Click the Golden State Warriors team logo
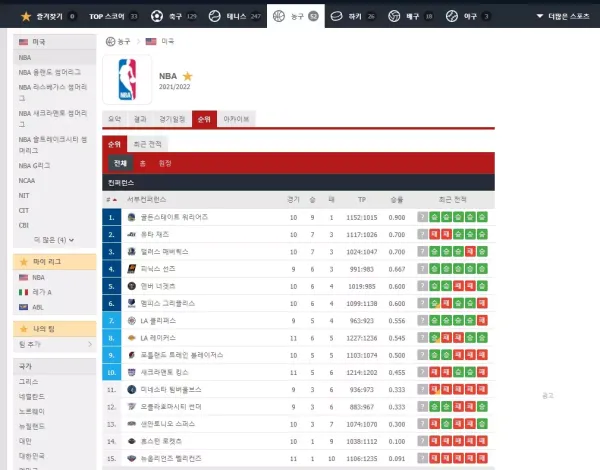 coord(132,217)
